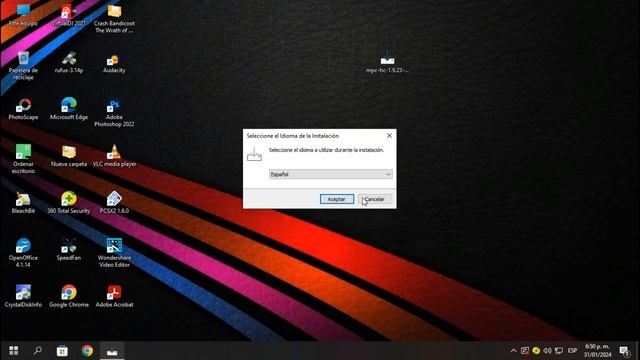Open the notification center icon
The width and height of the screenshot is (640, 360).
[624, 351]
